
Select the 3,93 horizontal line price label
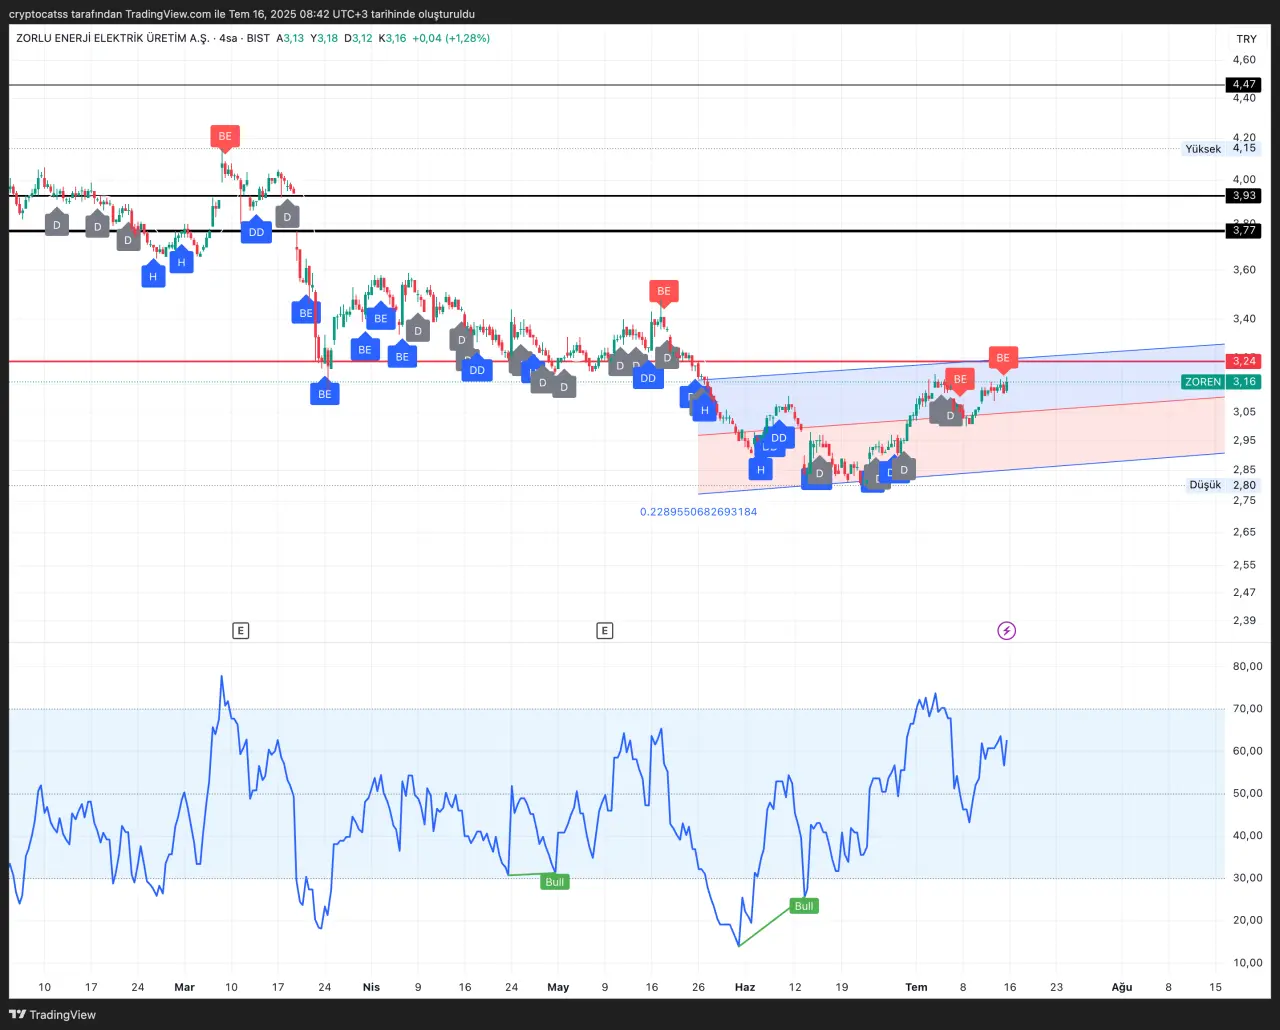[x=1244, y=196]
